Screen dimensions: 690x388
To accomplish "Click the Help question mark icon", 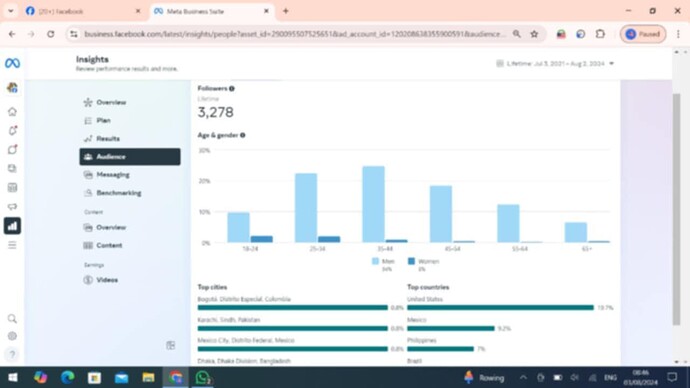I will click(x=12, y=354).
